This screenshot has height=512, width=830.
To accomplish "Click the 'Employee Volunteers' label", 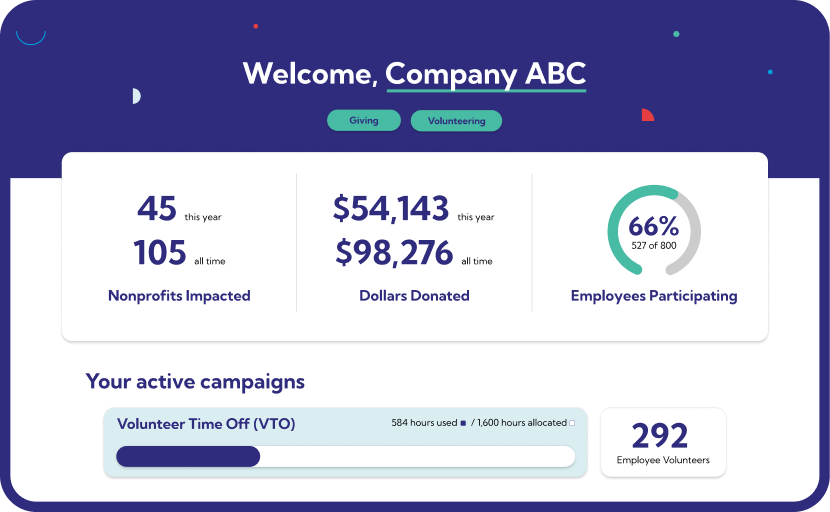I will pyautogui.click(x=663, y=460).
